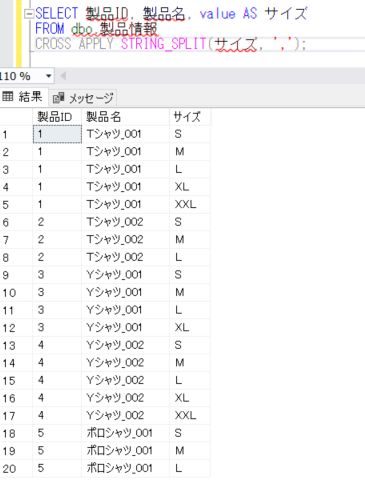Click the results grid icon on 結果 tab
The image size is (365, 497).
(x=8, y=97)
